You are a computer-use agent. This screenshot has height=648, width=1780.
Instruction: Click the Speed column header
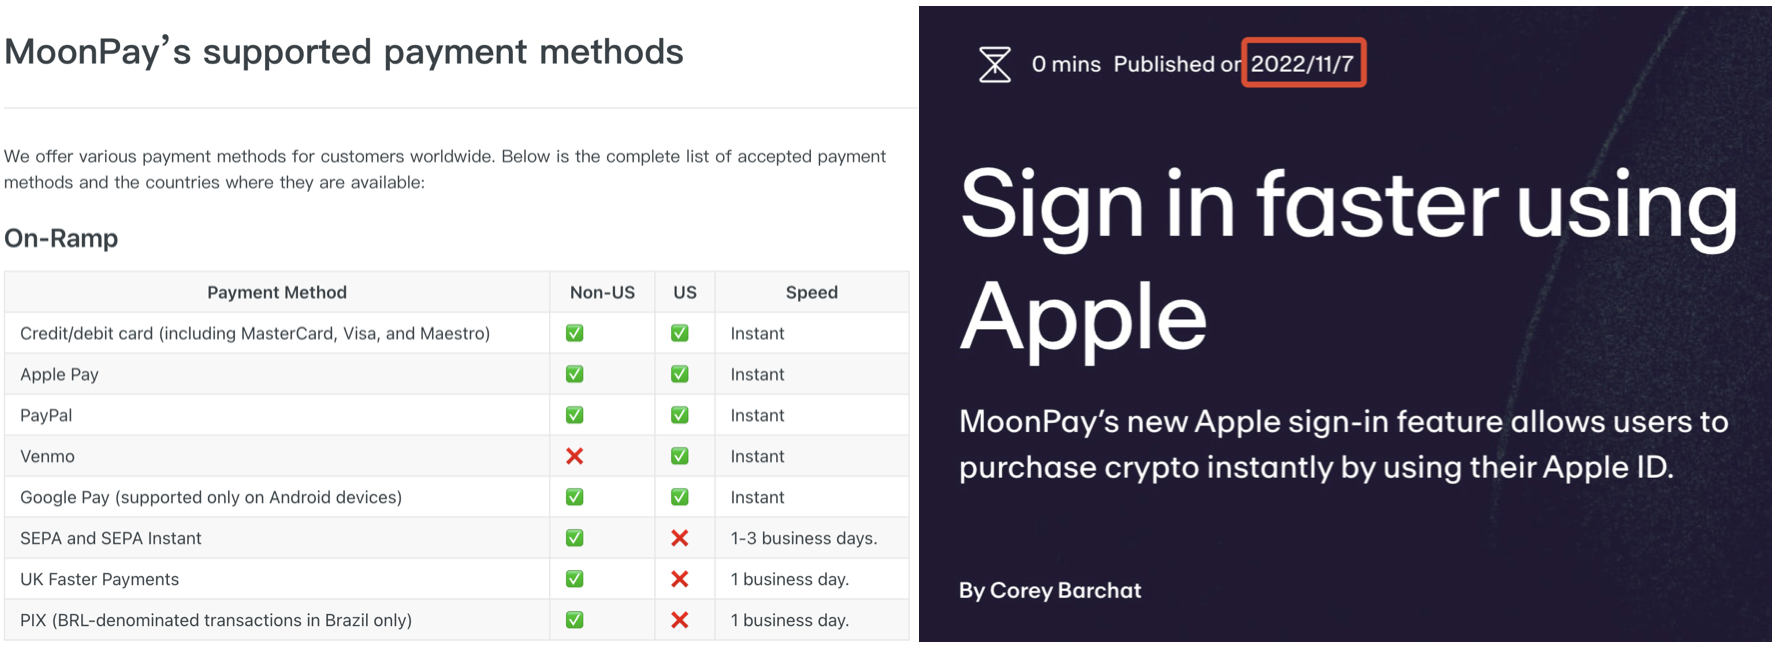pos(811,292)
